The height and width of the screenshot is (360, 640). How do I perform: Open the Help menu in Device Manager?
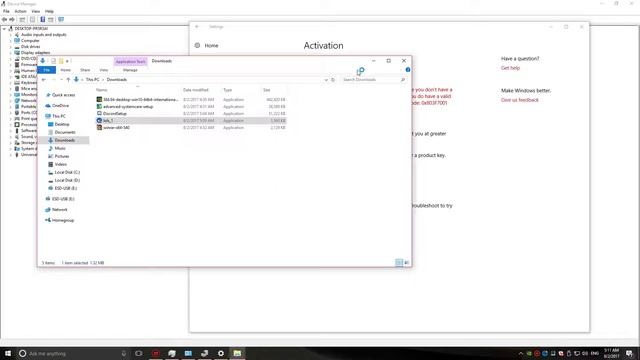49,11
